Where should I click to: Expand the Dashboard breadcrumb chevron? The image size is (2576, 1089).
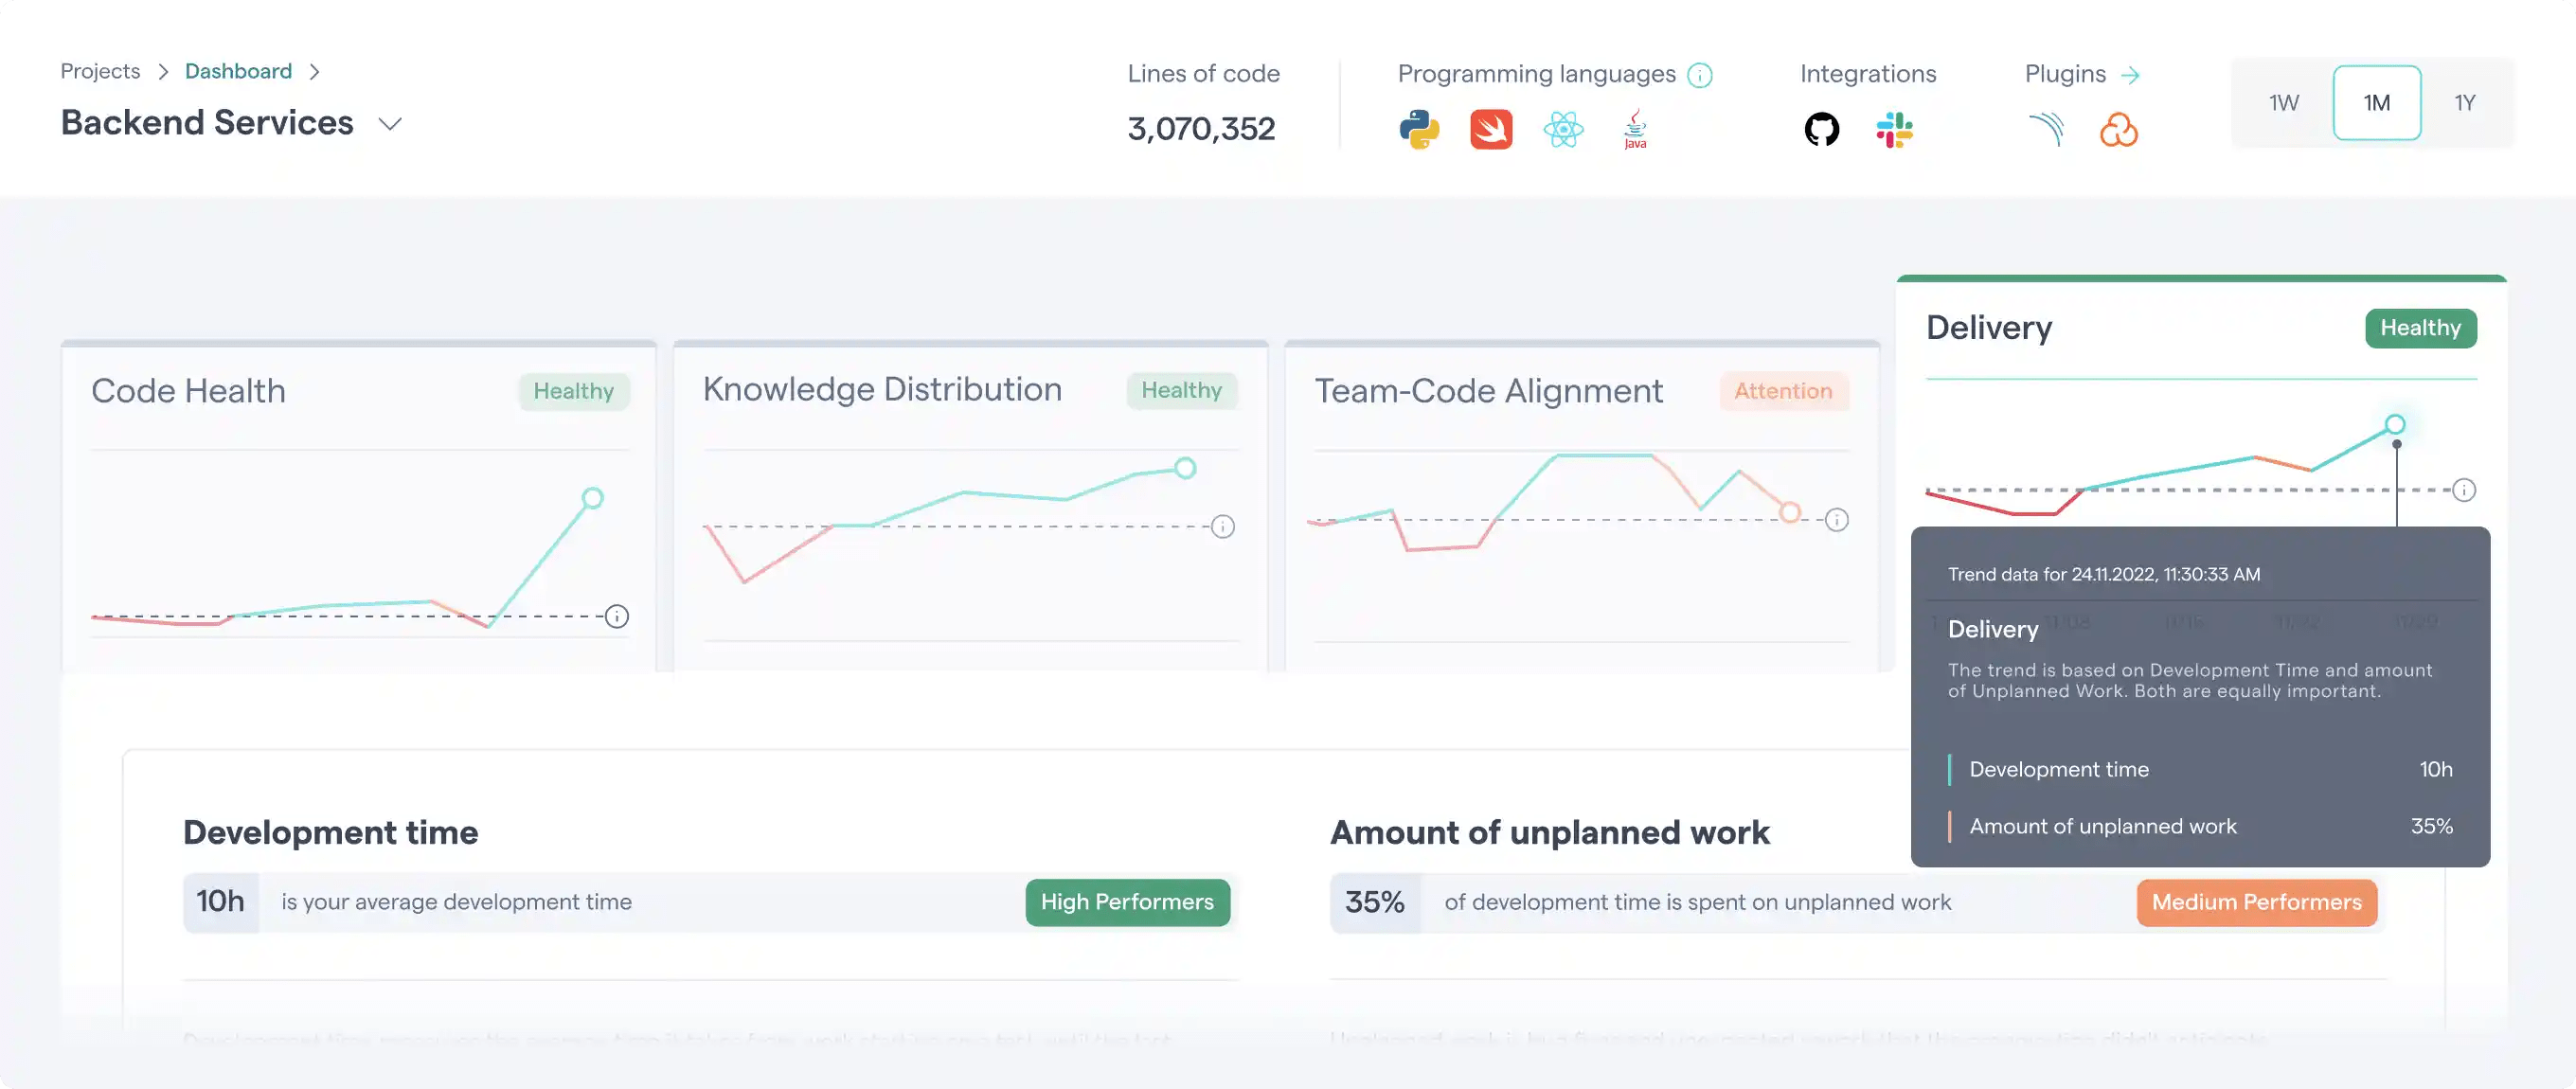coord(315,71)
